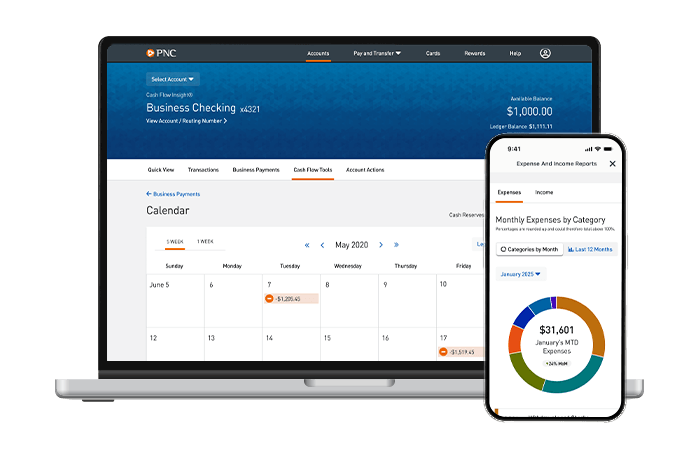700x460 pixels.
Task: Click the PNC logo in header
Action: pos(161,53)
